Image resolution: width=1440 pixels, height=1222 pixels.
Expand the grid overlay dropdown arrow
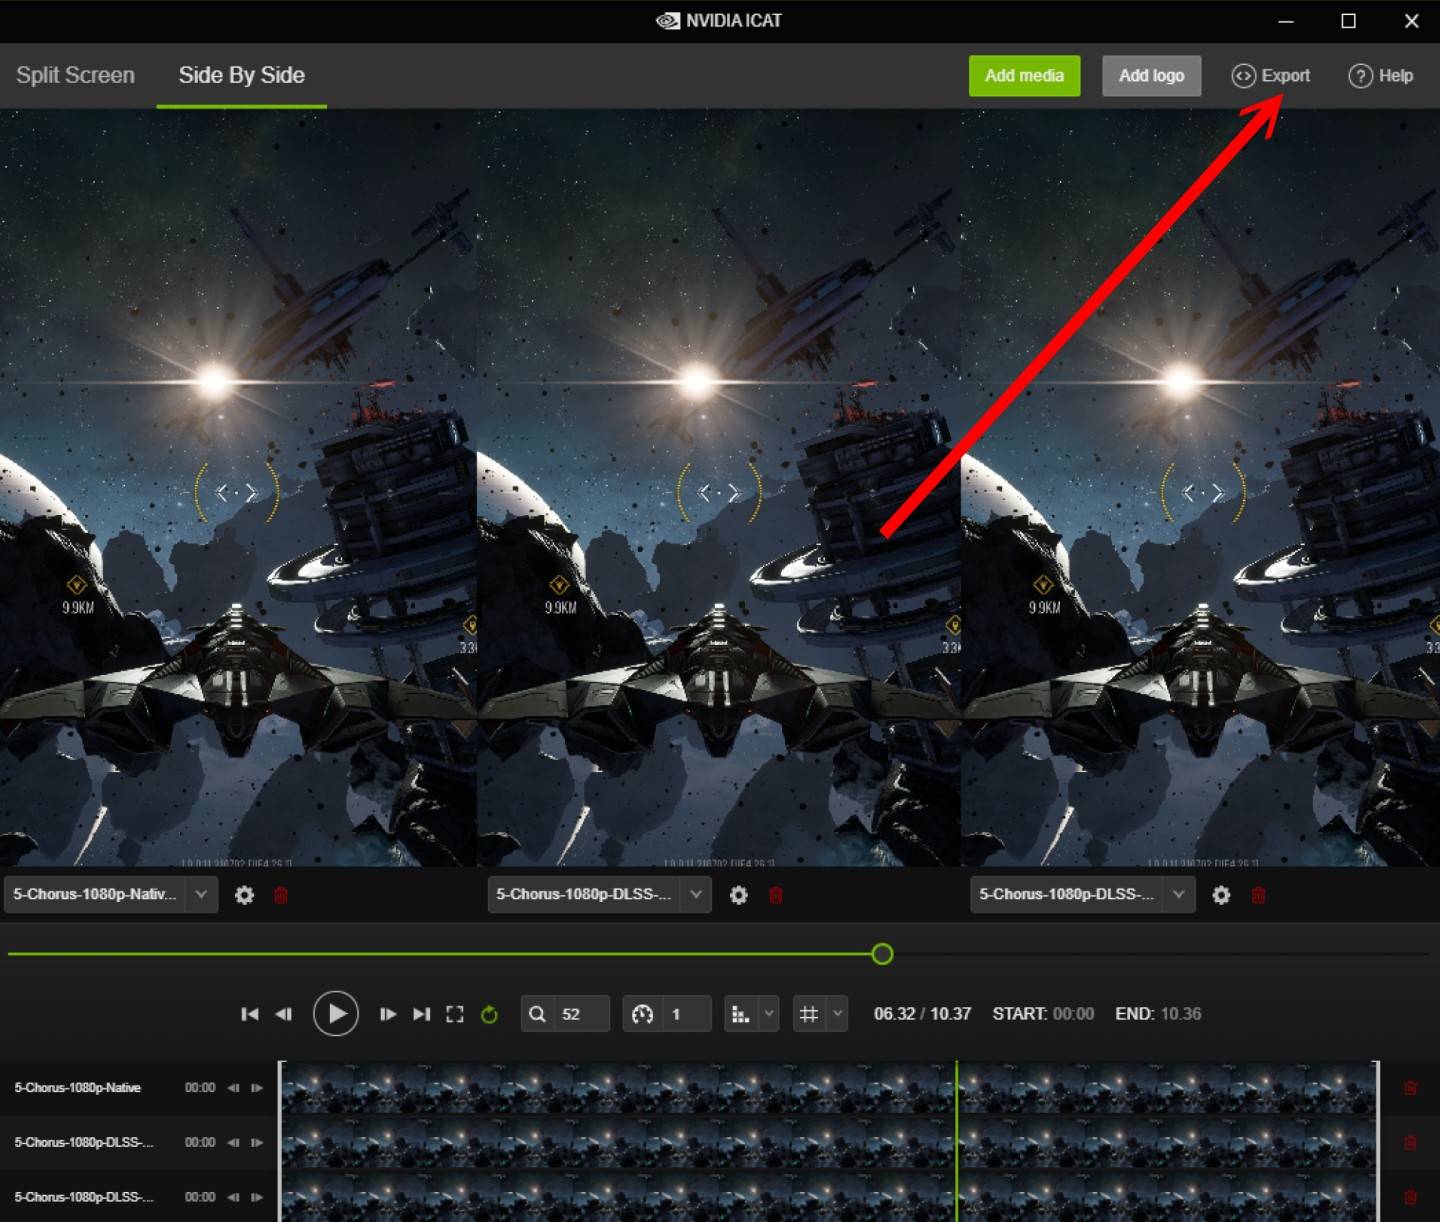tap(838, 1014)
